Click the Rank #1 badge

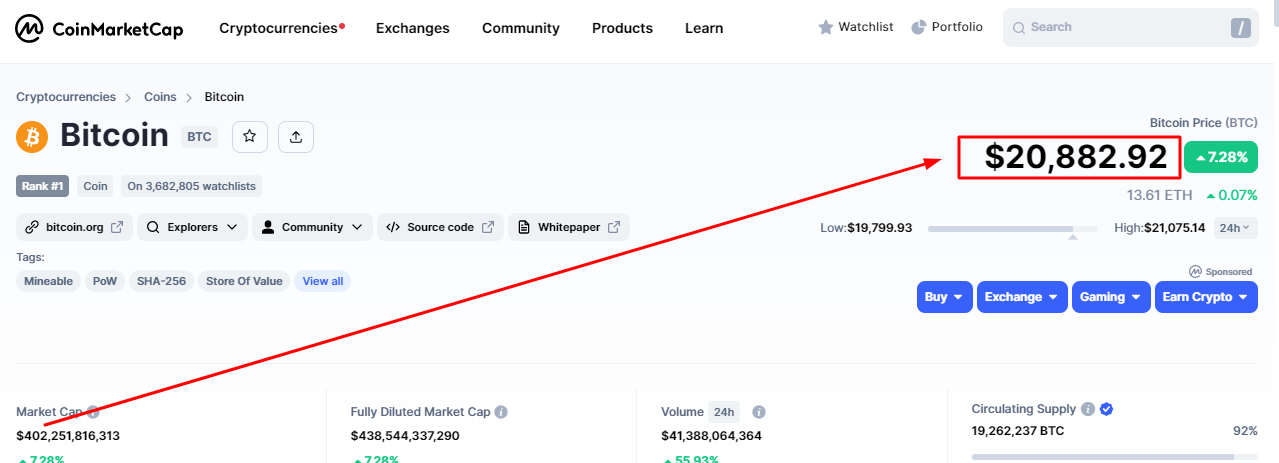pyautogui.click(x=42, y=186)
